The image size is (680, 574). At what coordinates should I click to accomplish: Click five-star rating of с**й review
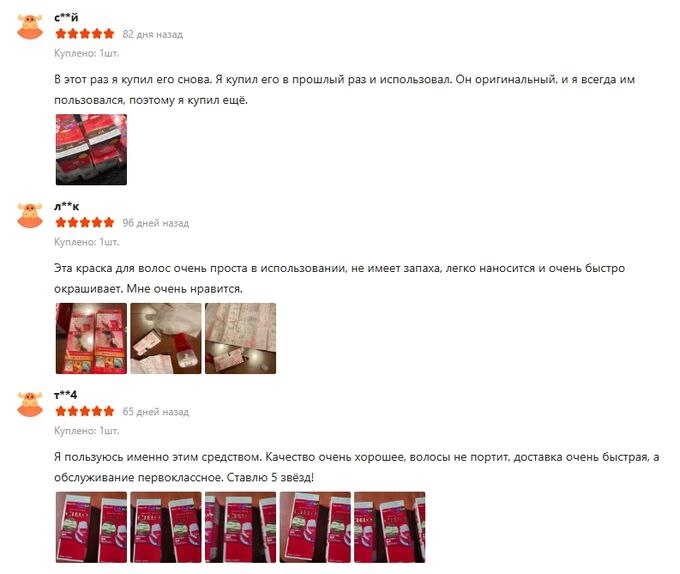(x=85, y=34)
